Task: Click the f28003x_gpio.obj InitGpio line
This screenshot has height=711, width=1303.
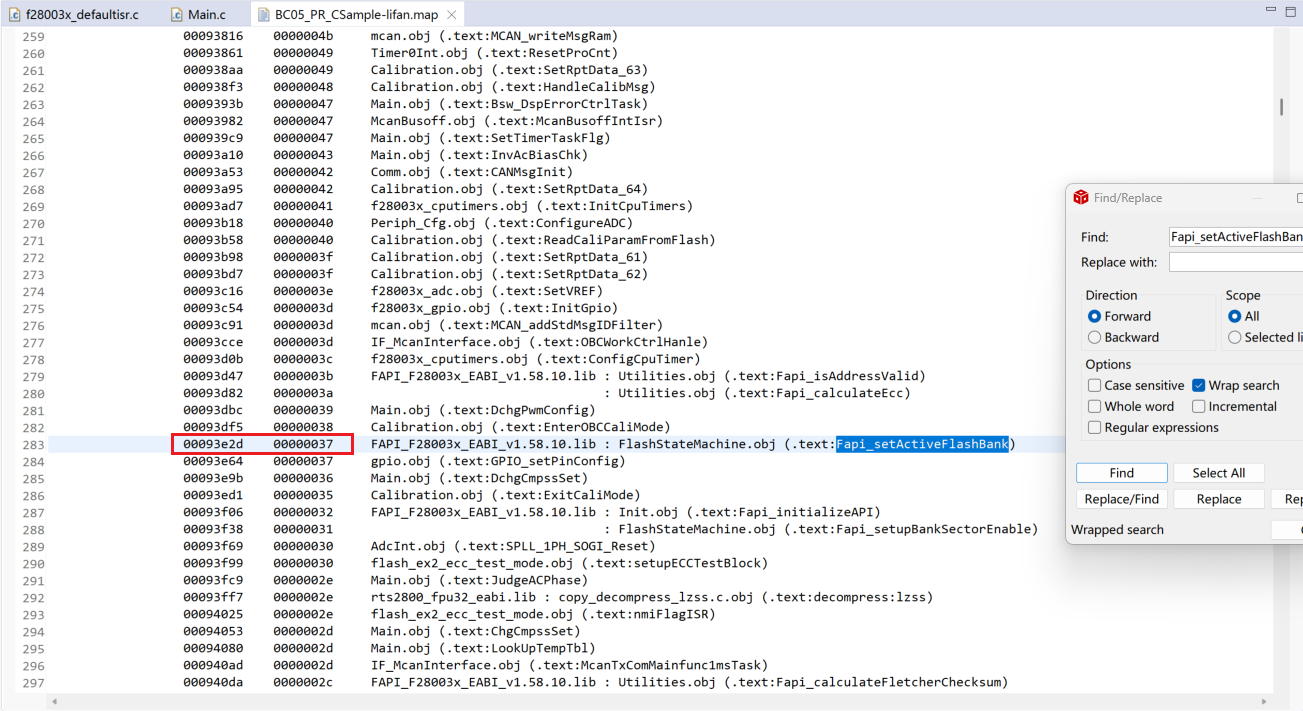Action: tap(494, 308)
